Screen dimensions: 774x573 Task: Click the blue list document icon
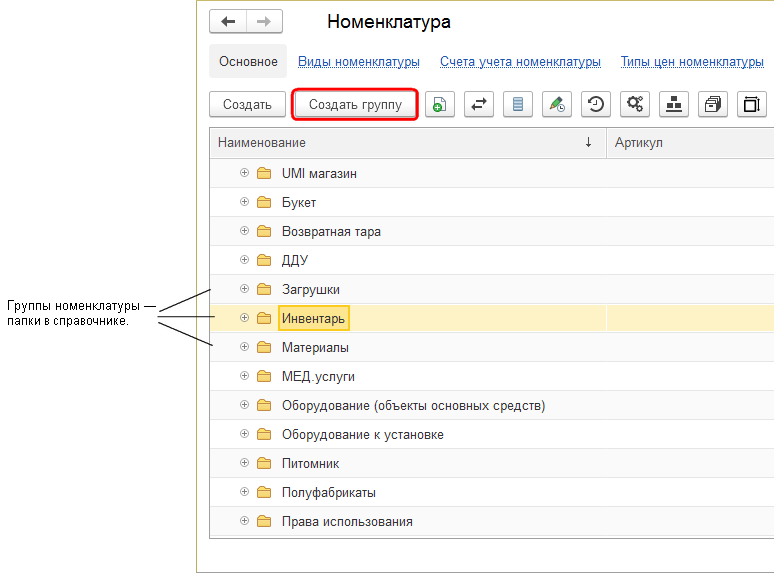tap(518, 104)
